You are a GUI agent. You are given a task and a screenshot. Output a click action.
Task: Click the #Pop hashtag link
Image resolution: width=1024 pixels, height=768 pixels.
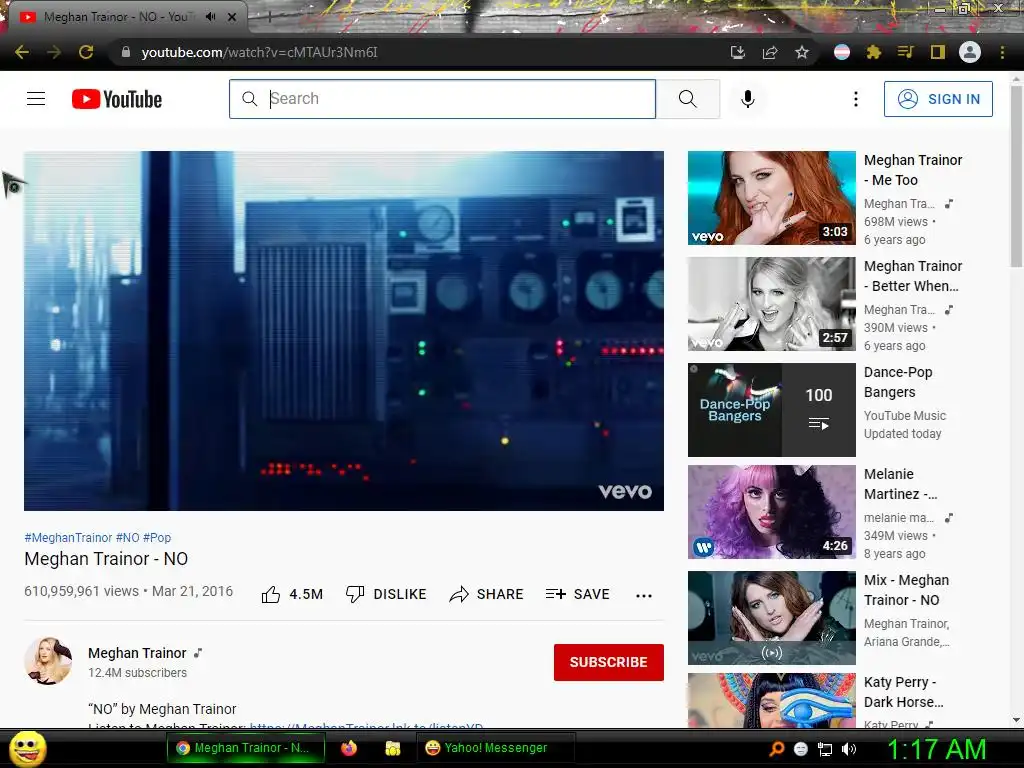(x=157, y=537)
